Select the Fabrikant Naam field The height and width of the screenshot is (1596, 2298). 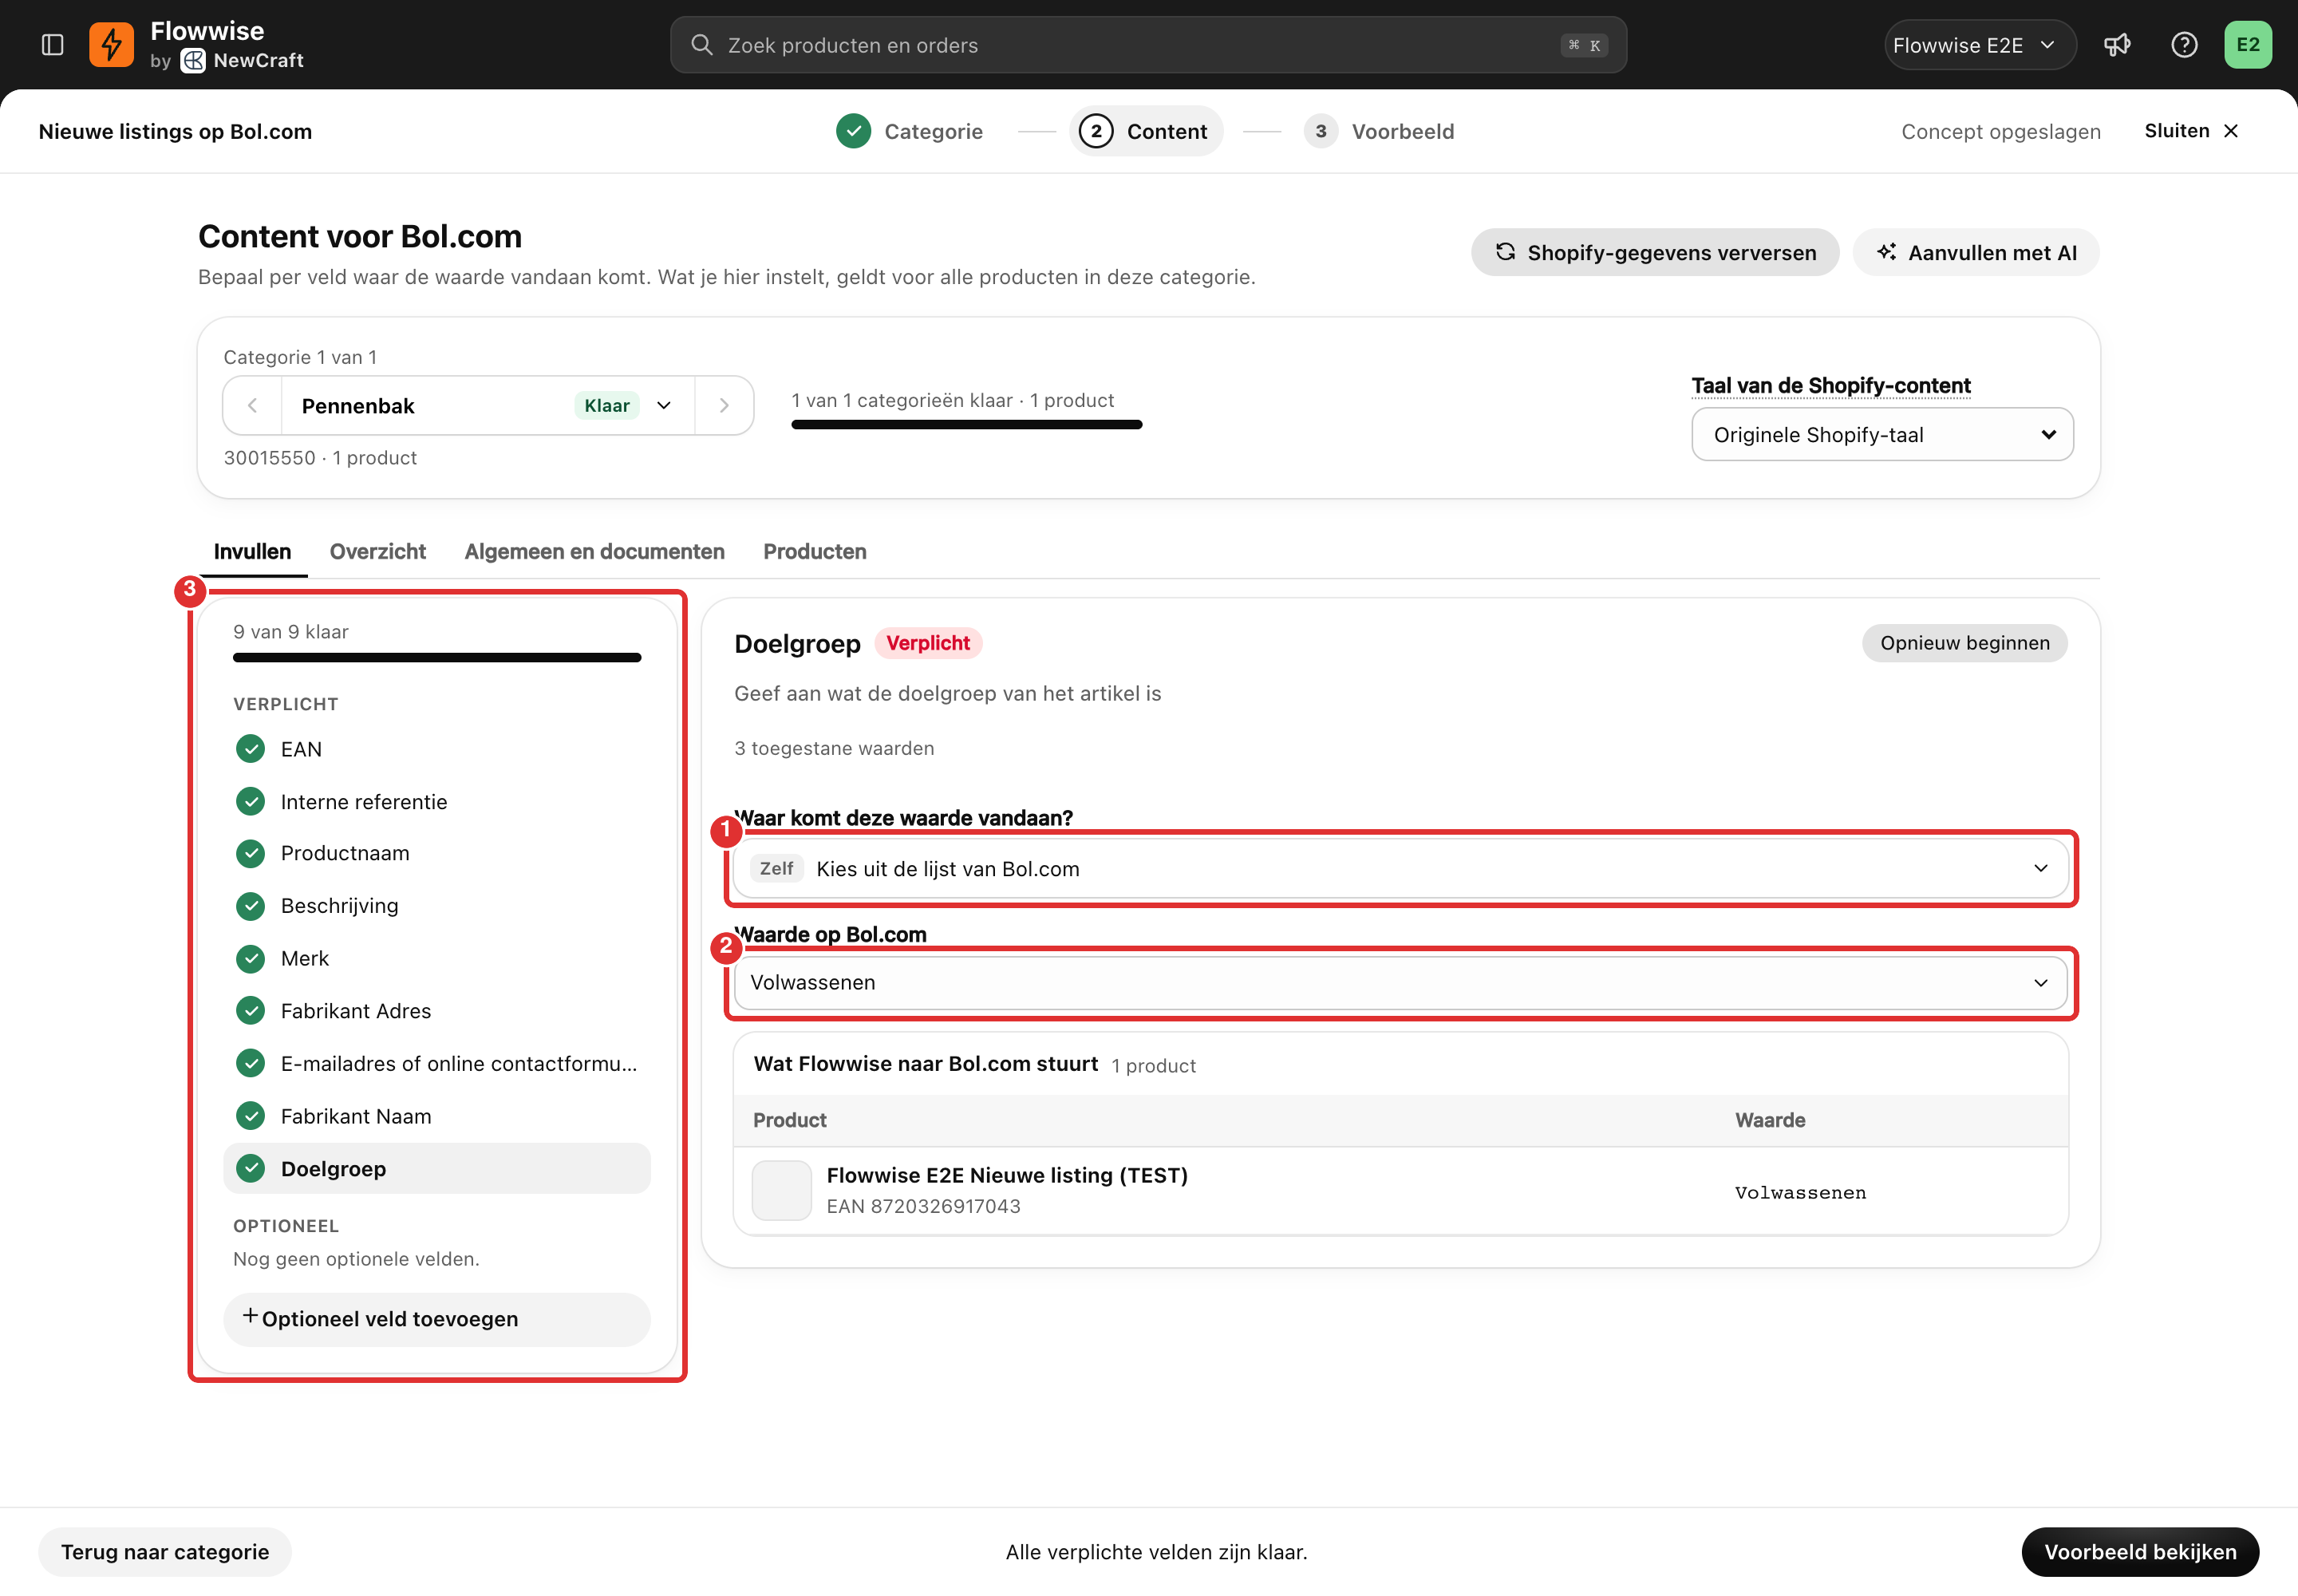[437, 1116]
